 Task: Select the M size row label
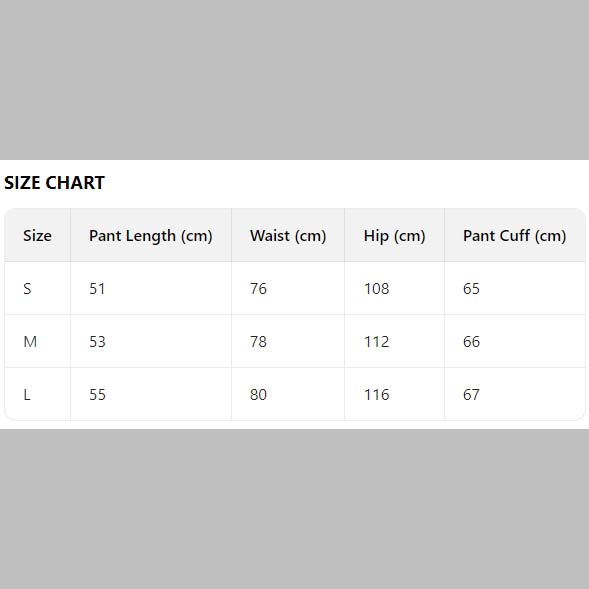pyautogui.click(x=30, y=341)
